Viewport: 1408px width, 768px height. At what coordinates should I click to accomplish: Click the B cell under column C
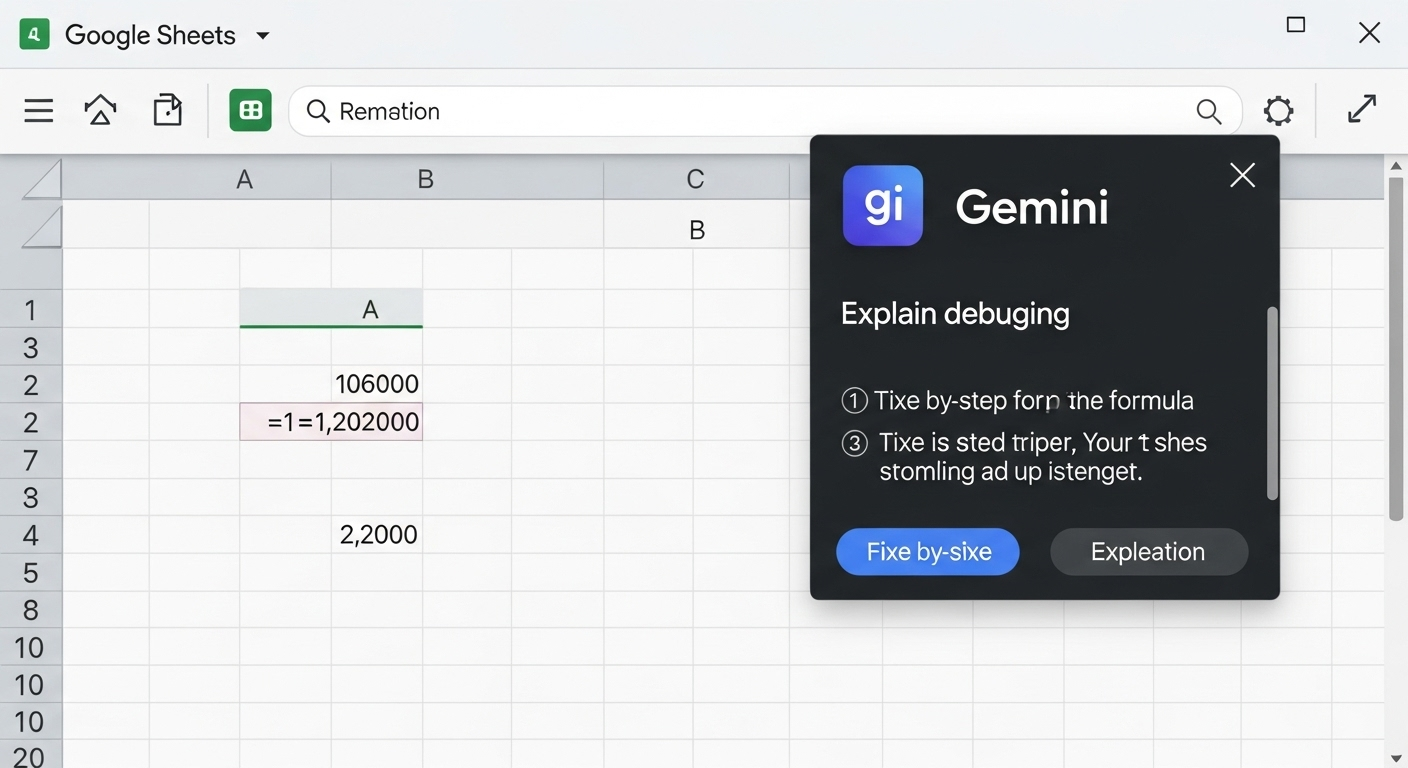tap(697, 230)
